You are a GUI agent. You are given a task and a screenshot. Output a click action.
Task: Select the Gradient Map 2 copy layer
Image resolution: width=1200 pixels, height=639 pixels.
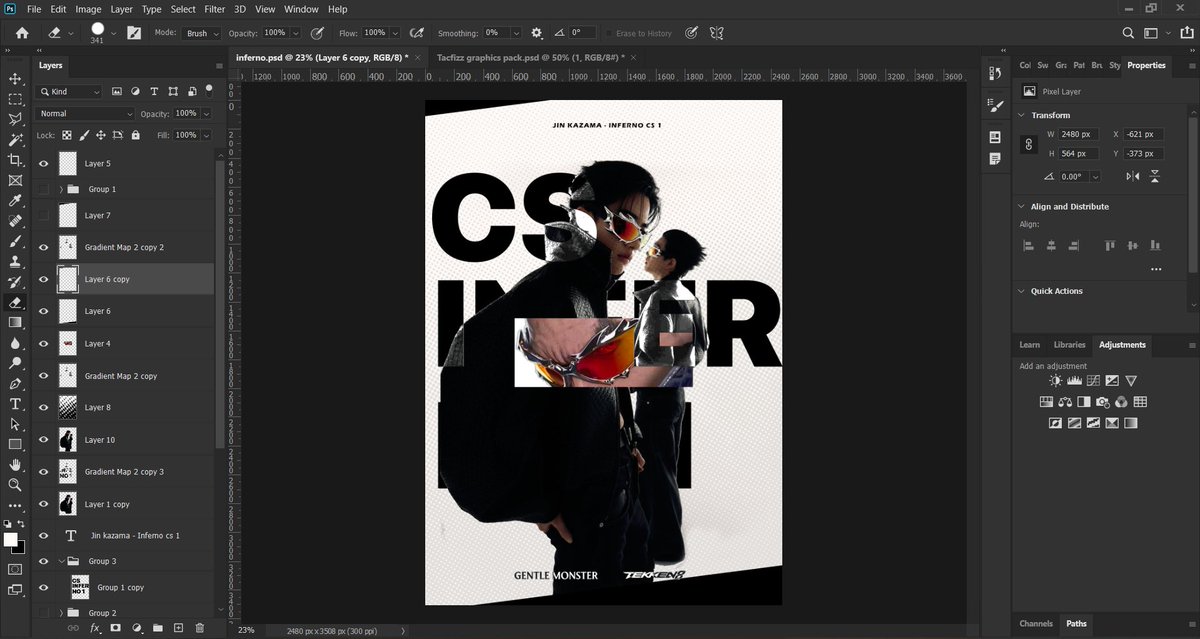(123, 376)
